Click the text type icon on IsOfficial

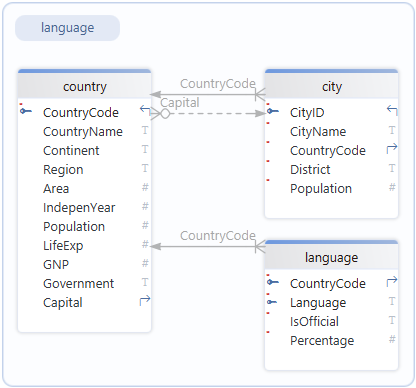[x=392, y=320]
